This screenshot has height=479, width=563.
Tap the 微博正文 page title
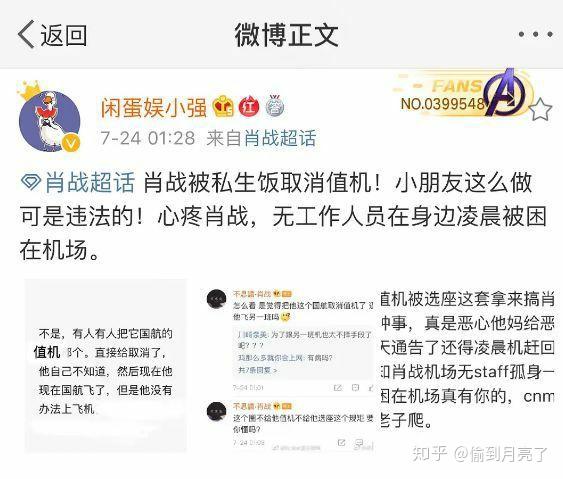[x=287, y=35]
